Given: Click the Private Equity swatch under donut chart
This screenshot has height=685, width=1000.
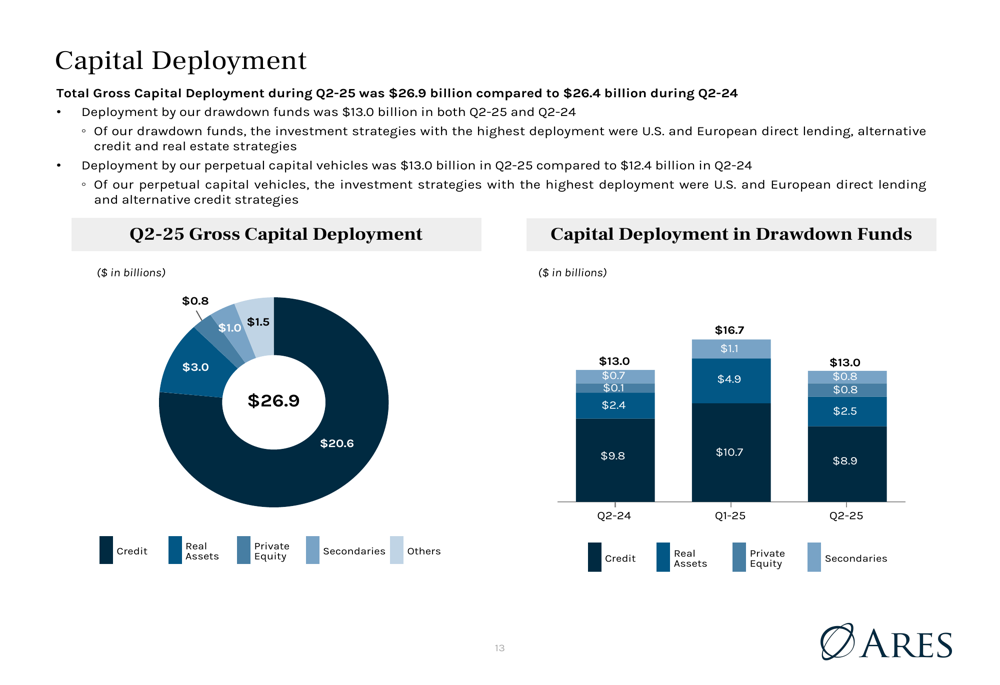Looking at the screenshot, I should point(244,550).
